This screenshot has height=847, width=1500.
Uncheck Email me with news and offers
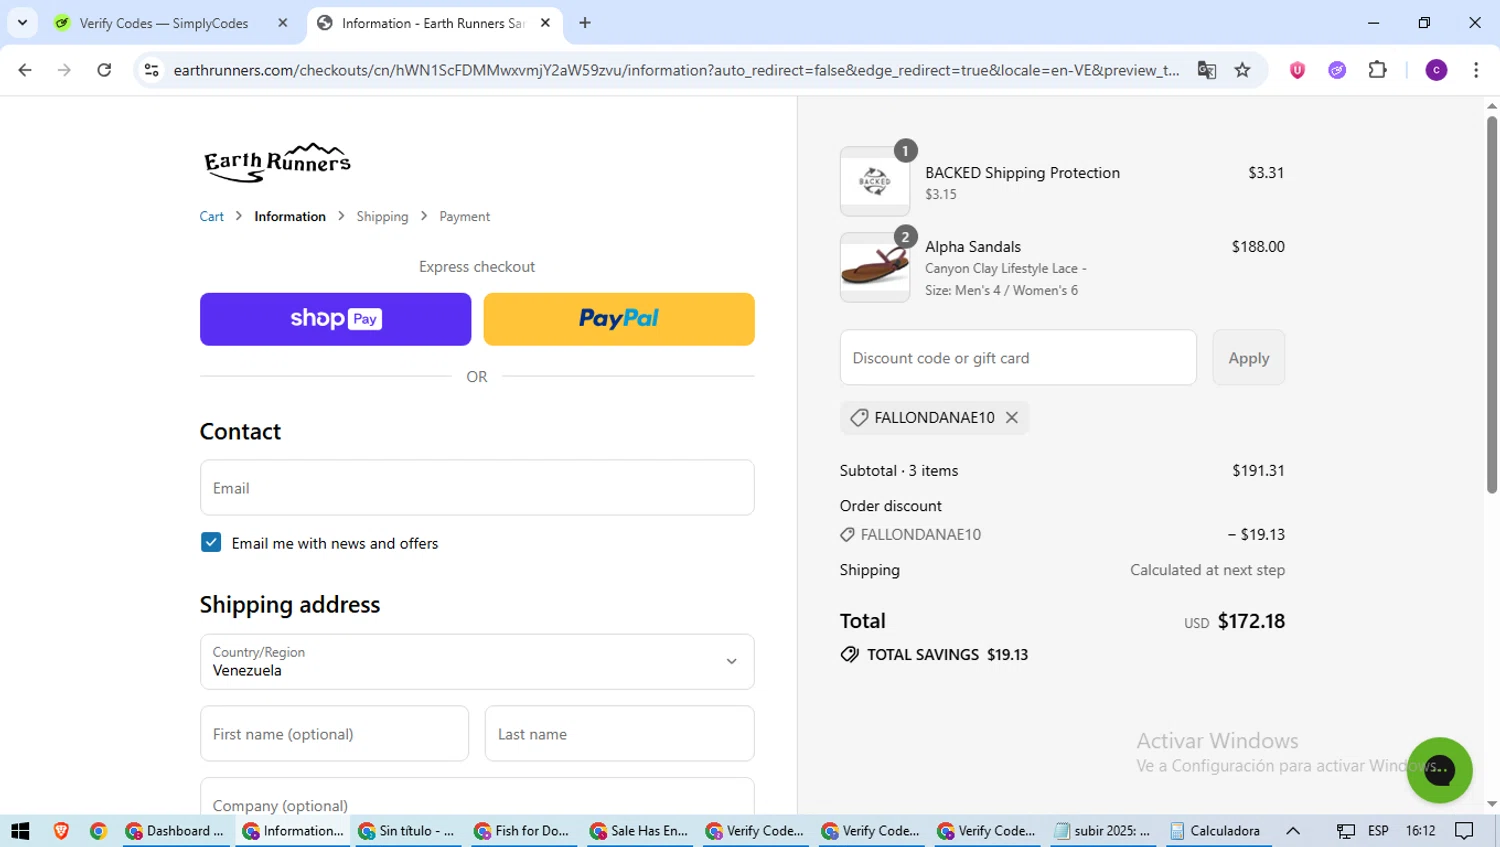point(211,543)
